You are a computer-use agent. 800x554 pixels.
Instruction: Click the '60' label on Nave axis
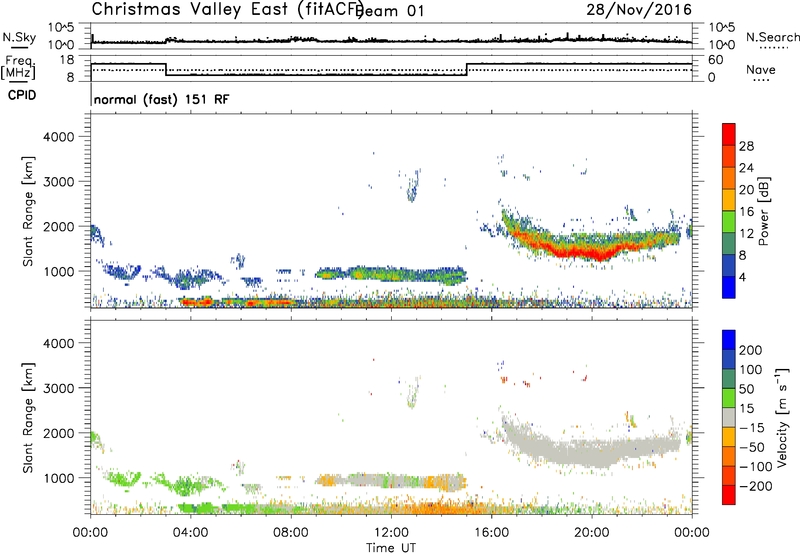[x=716, y=60]
